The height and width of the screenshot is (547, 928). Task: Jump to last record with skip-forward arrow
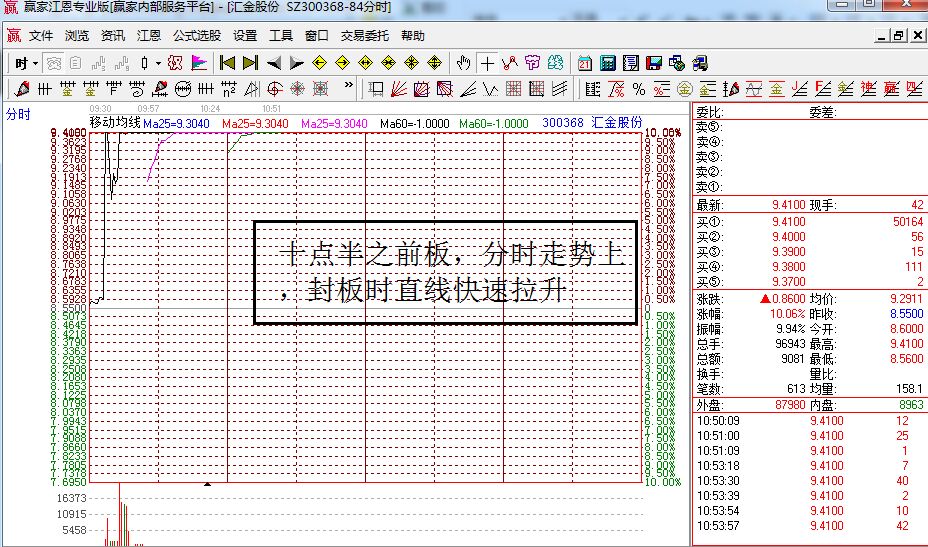pyautogui.click(x=250, y=63)
